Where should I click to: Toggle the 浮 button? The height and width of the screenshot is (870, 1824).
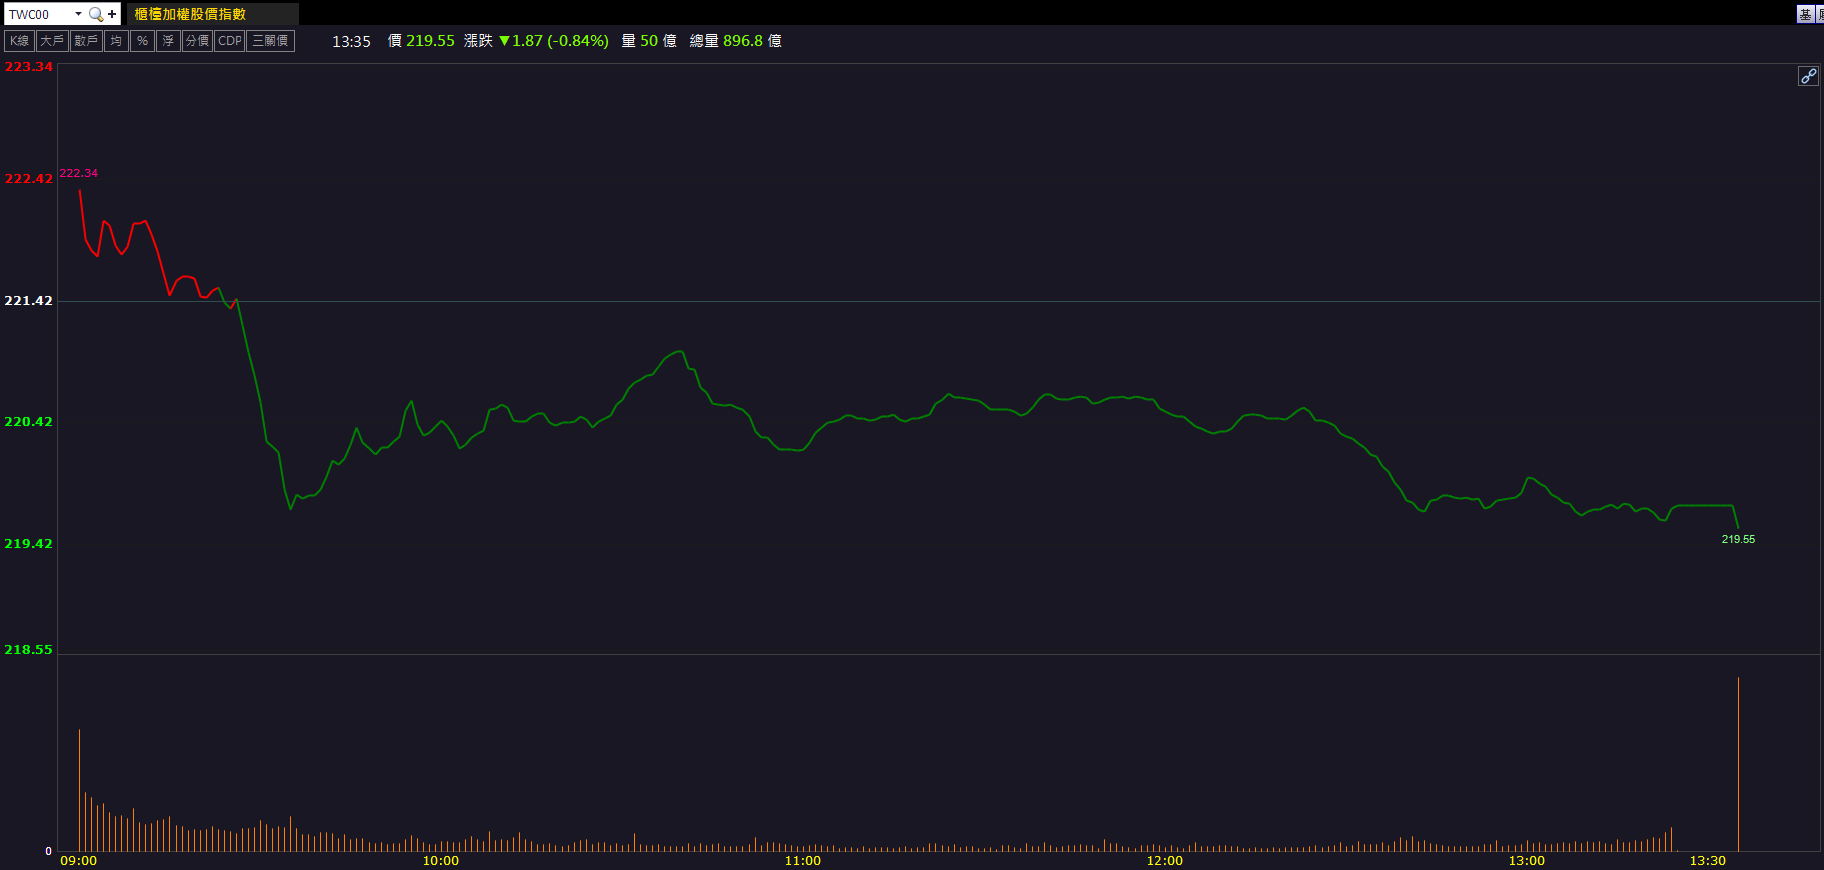(168, 41)
